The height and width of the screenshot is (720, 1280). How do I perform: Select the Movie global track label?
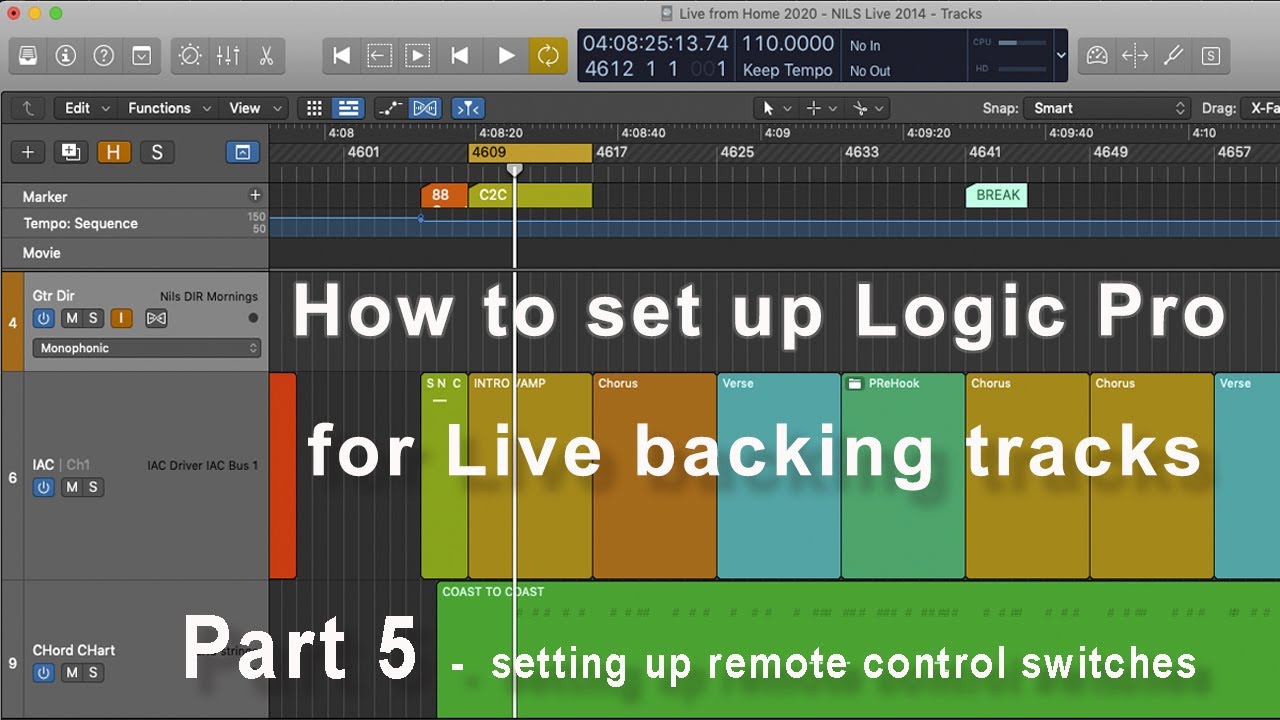pyautogui.click(x=42, y=253)
